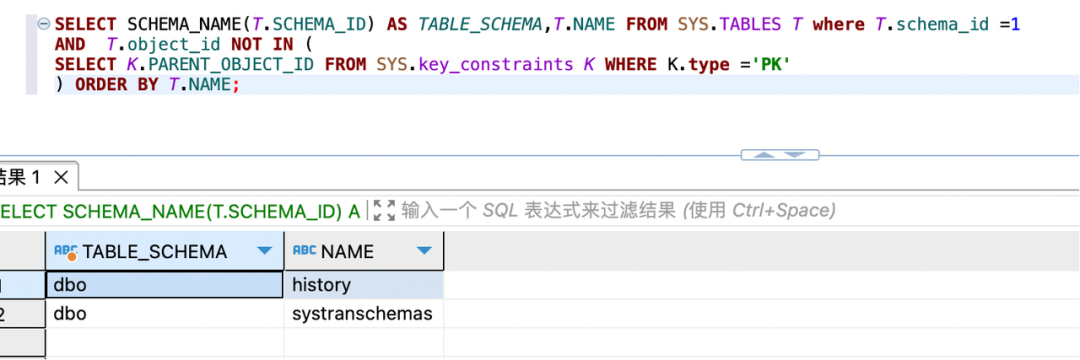Viewport: 1080px width, 360px height.
Task: Click the expand filter panel icon
Action: point(384,211)
